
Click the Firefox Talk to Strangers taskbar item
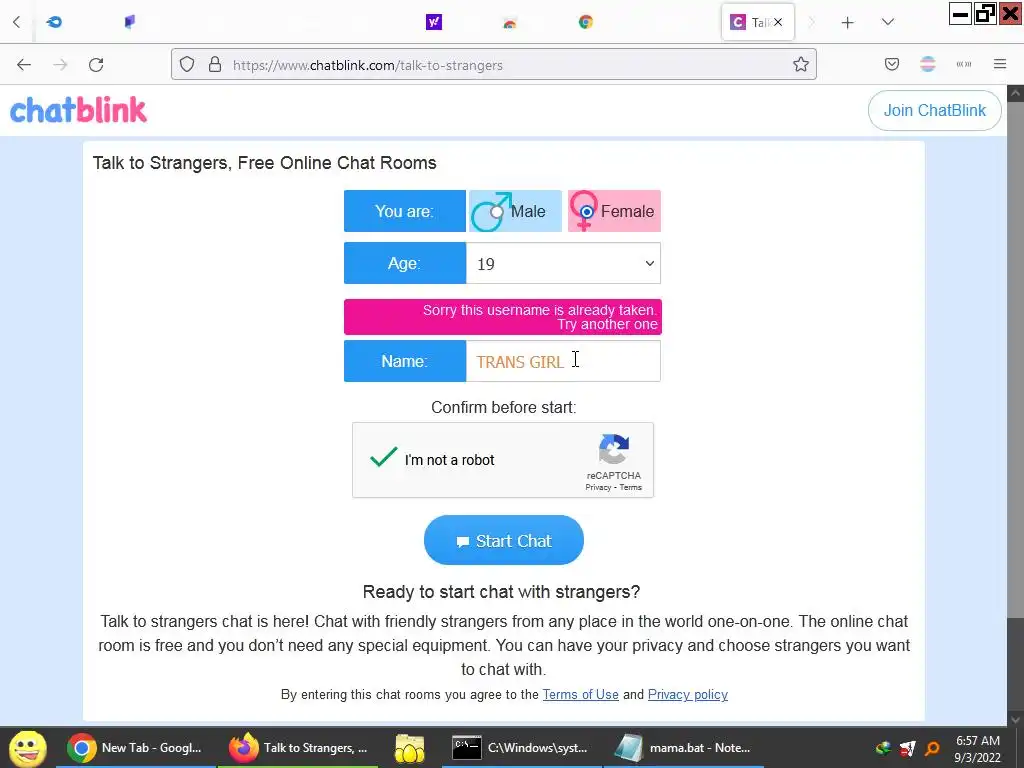pos(298,748)
